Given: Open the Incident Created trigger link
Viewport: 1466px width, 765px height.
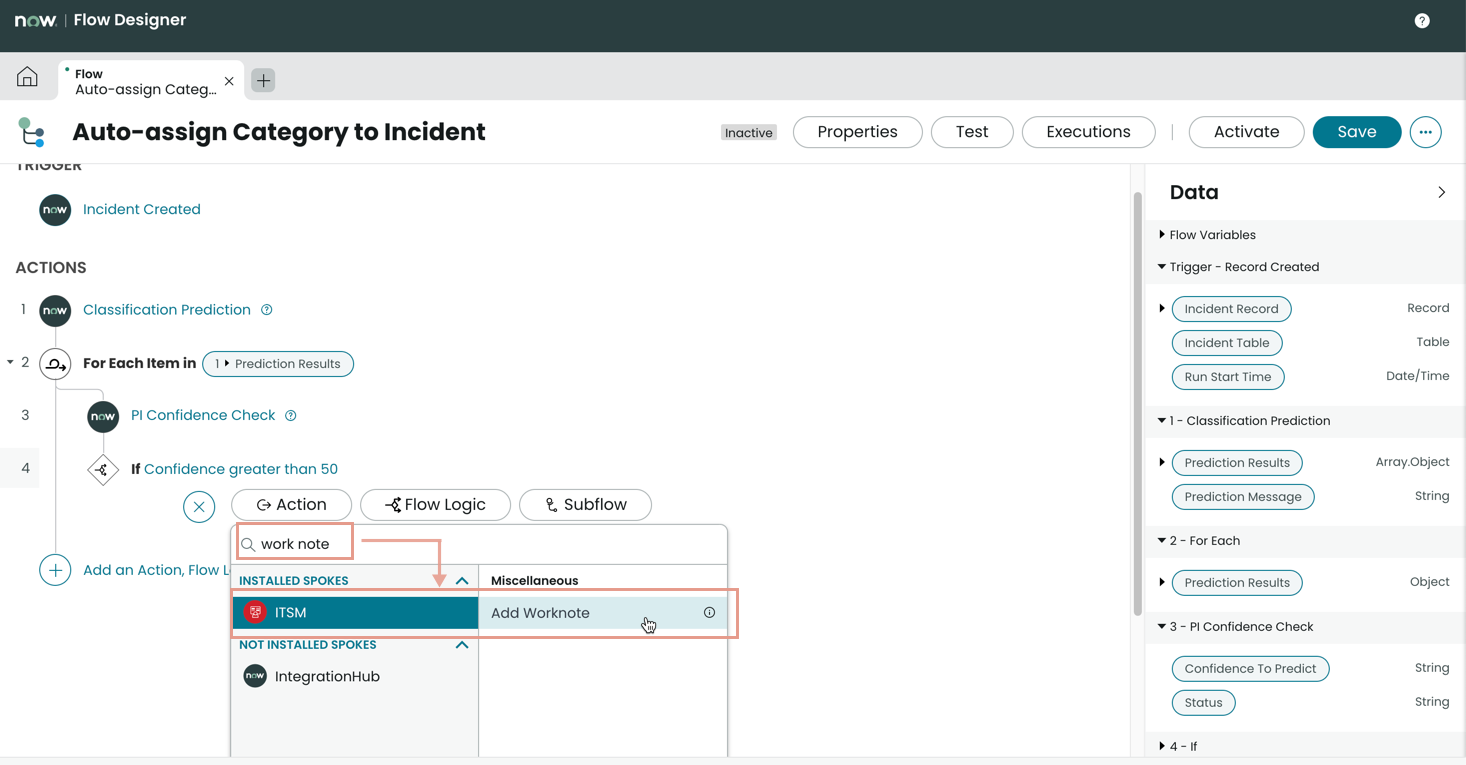Looking at the screenshot, I should pyautogui.click(x=142, y=210).
